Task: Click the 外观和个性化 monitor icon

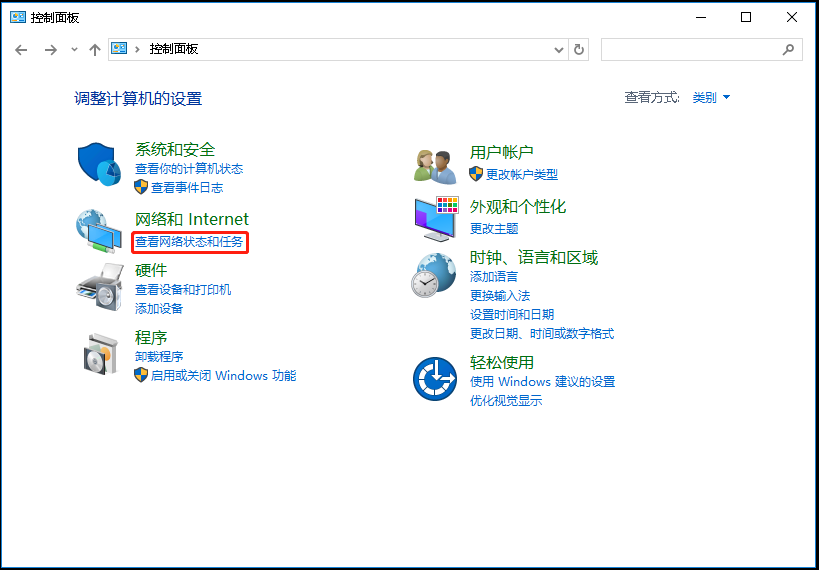Action: click(436, 219)
